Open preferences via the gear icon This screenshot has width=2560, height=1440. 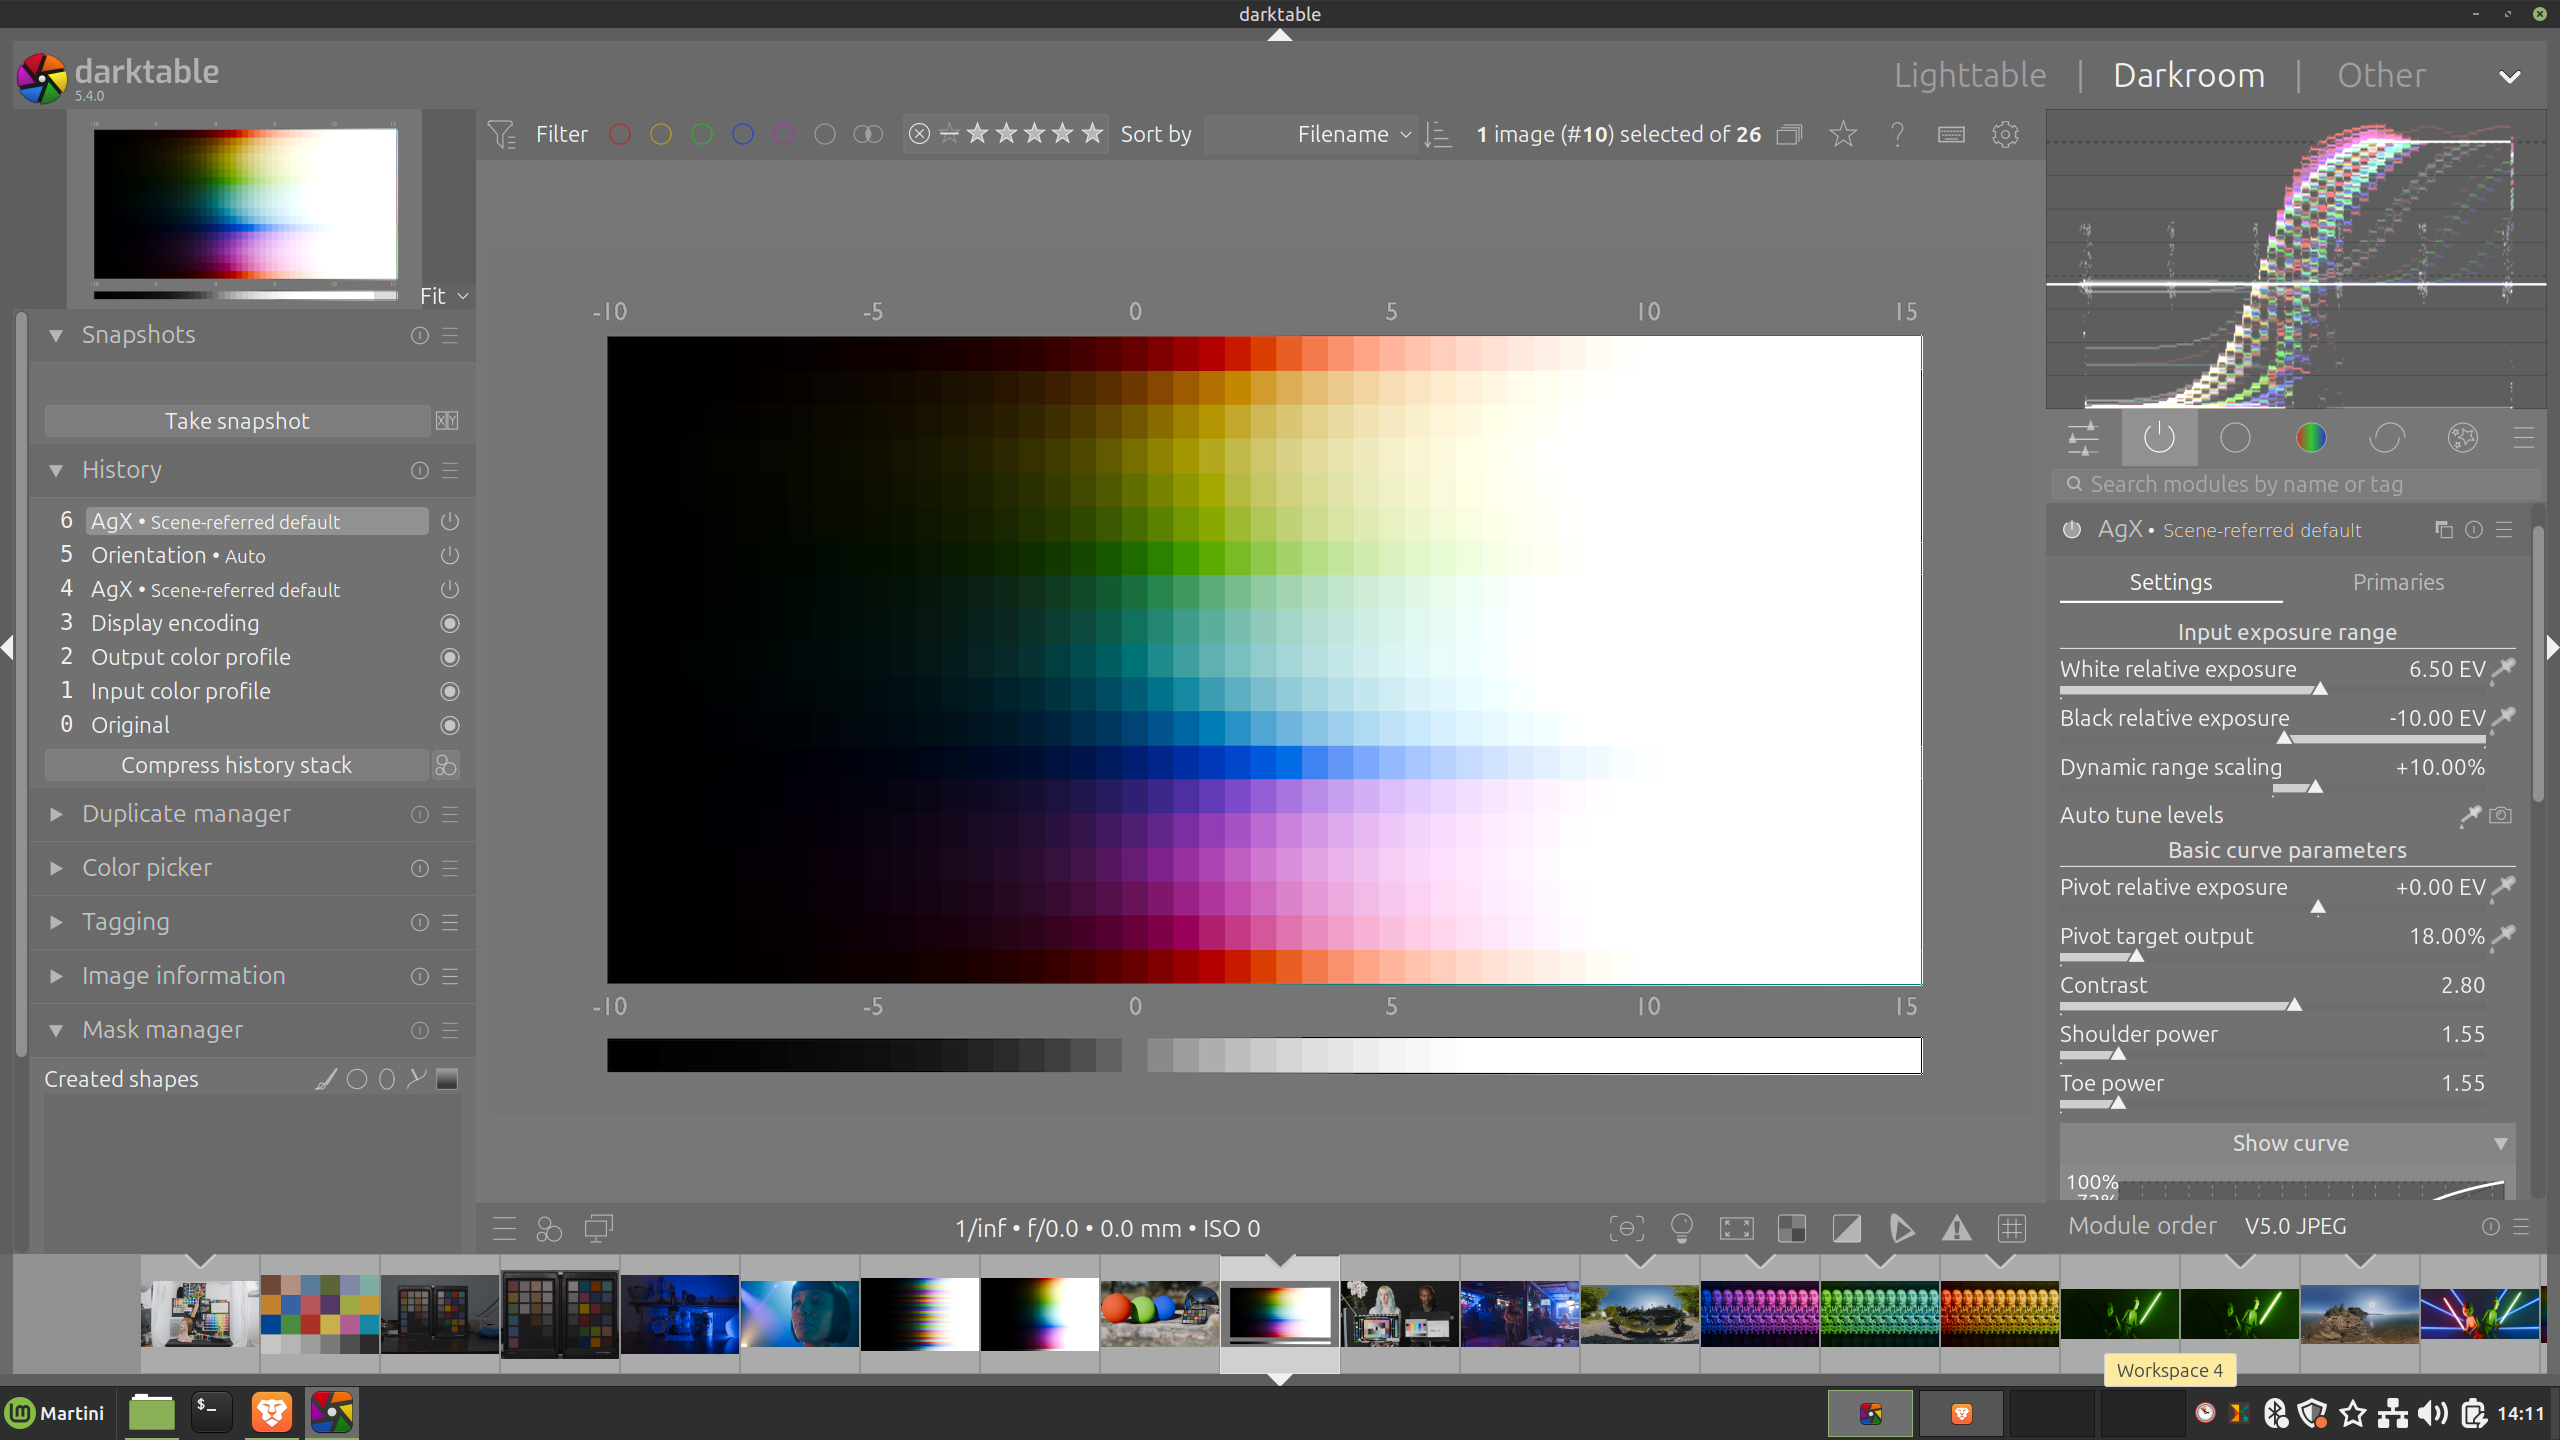(x=2005, y=134)
